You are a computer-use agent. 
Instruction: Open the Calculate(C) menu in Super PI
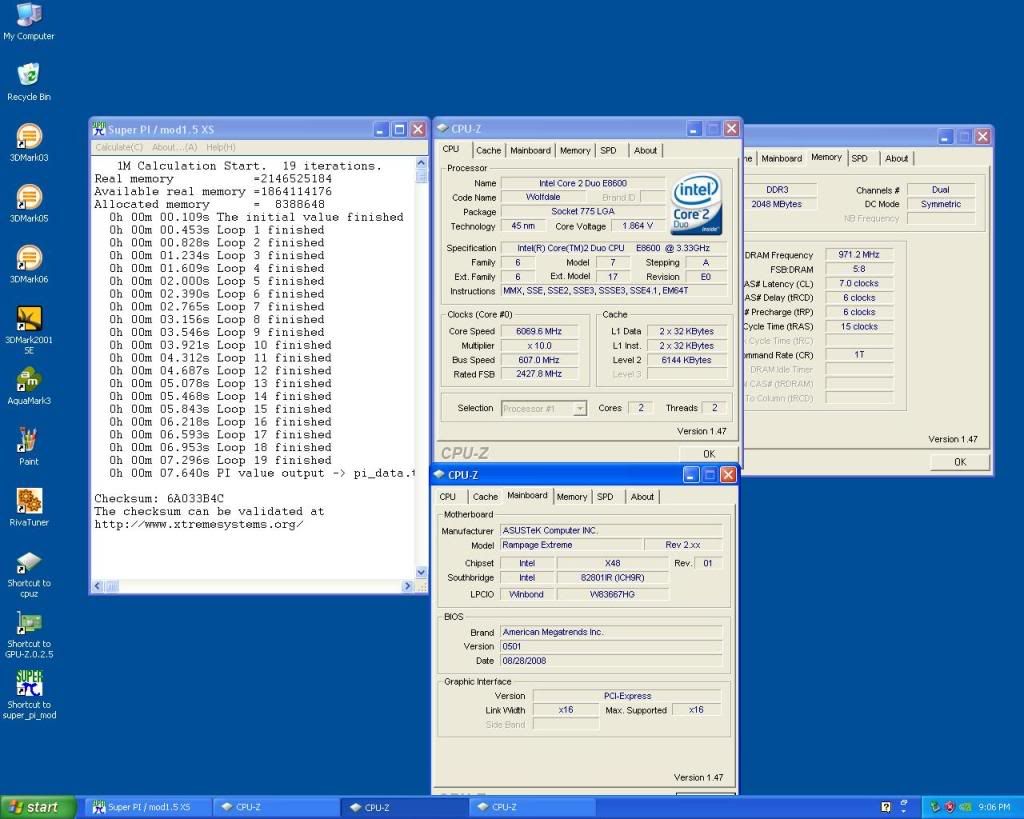tap(119, 147)
